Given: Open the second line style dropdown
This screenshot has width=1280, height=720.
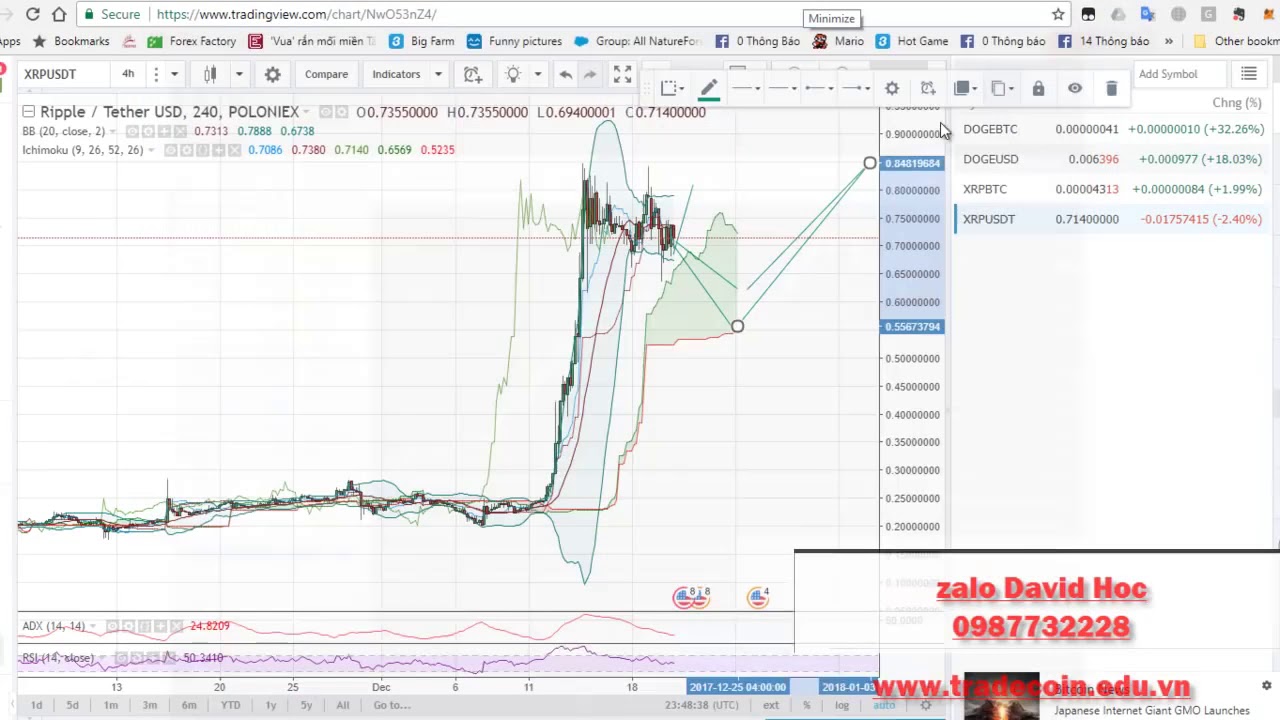Looking at the screenshot, I should click(x=782, y=88).
